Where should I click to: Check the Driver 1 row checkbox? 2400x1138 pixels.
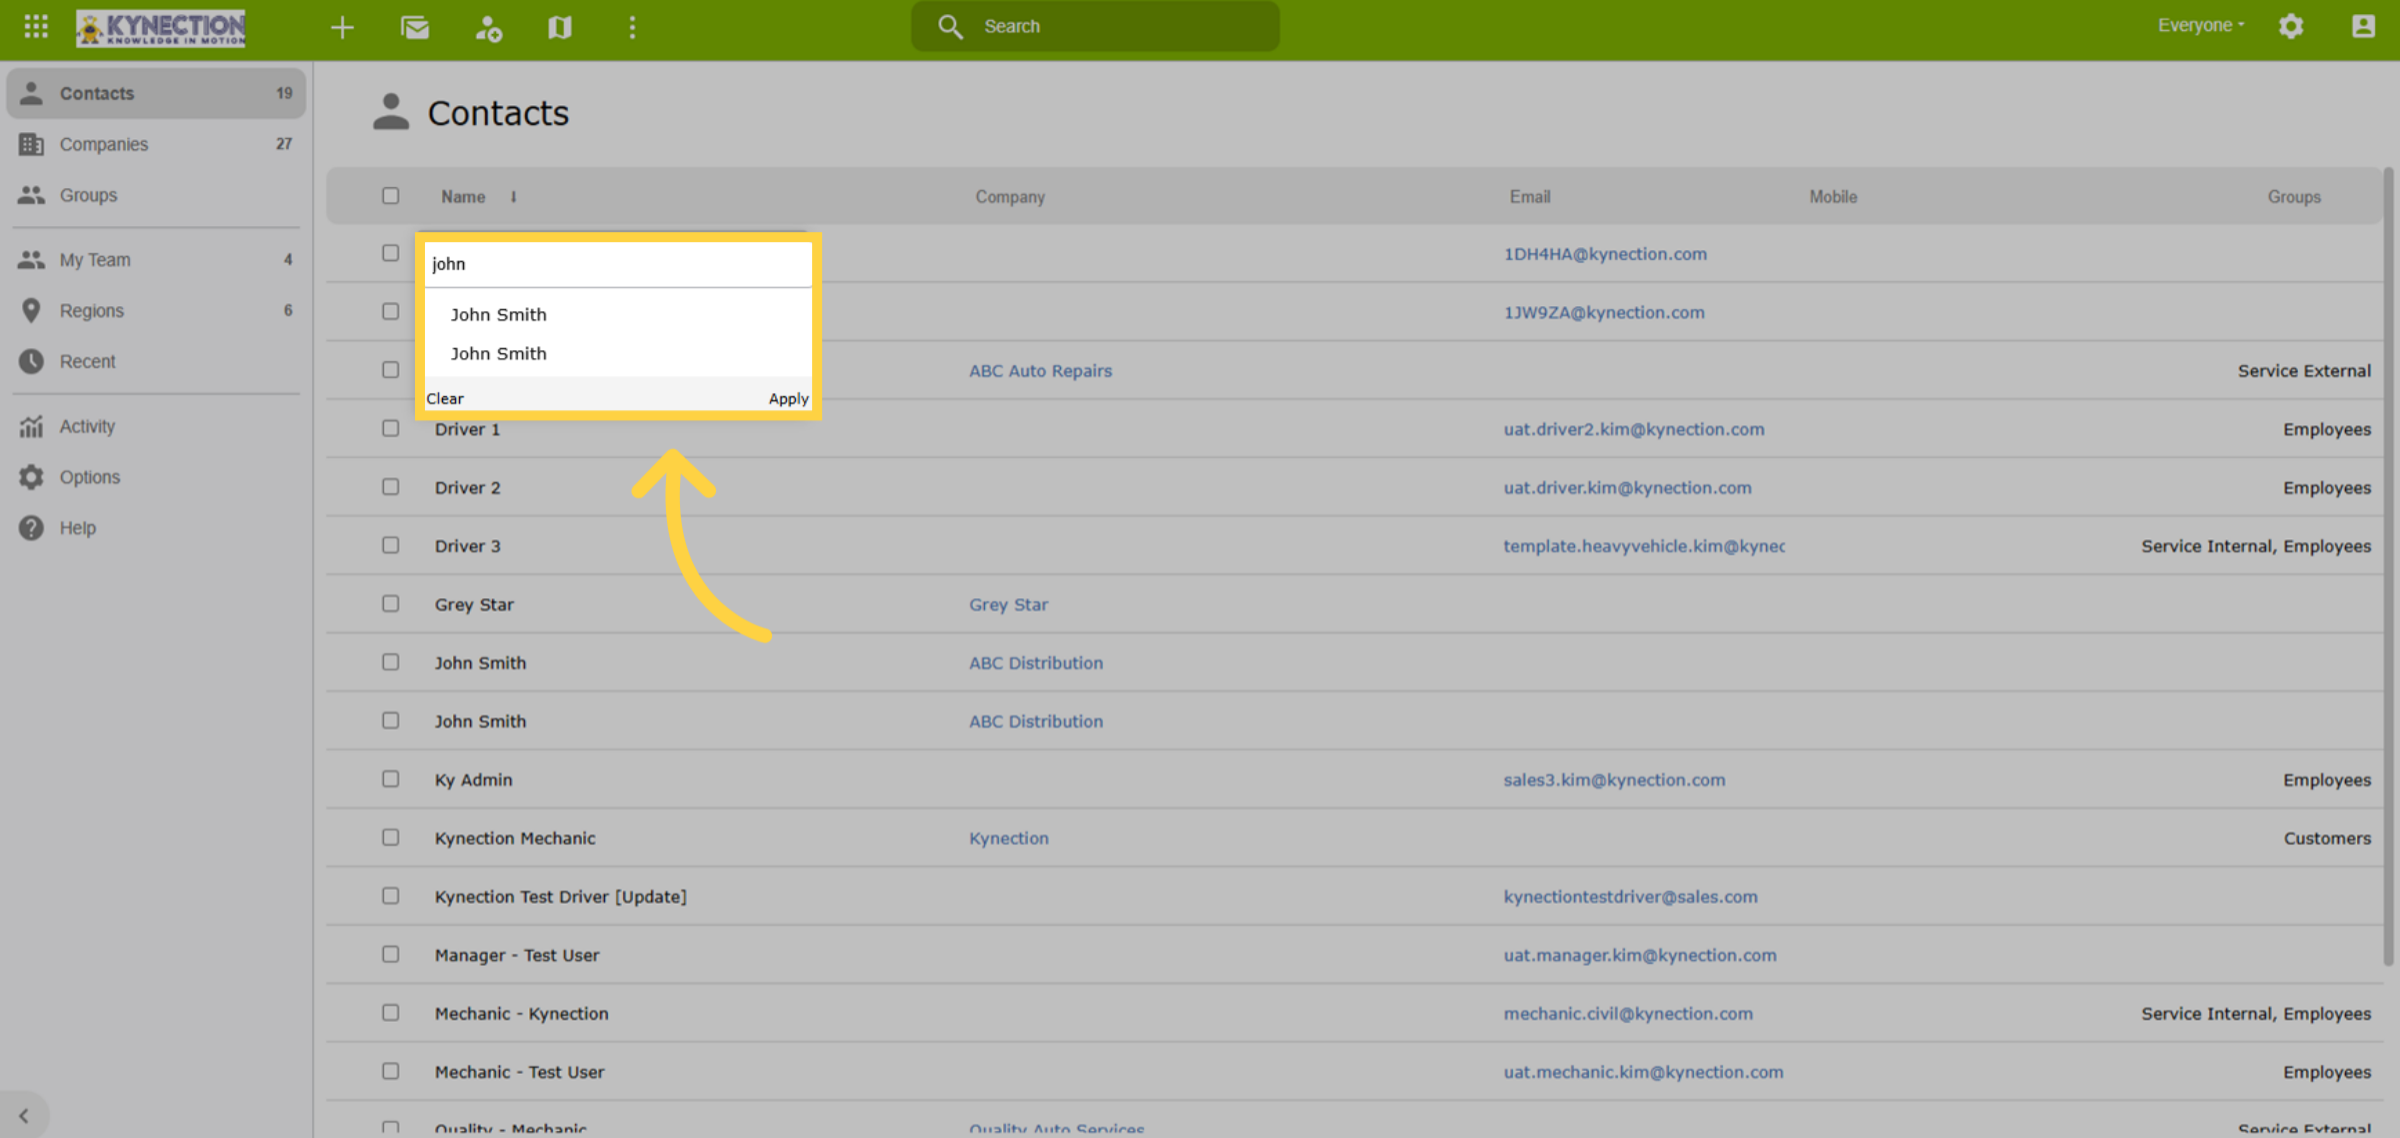pos(390,428)
